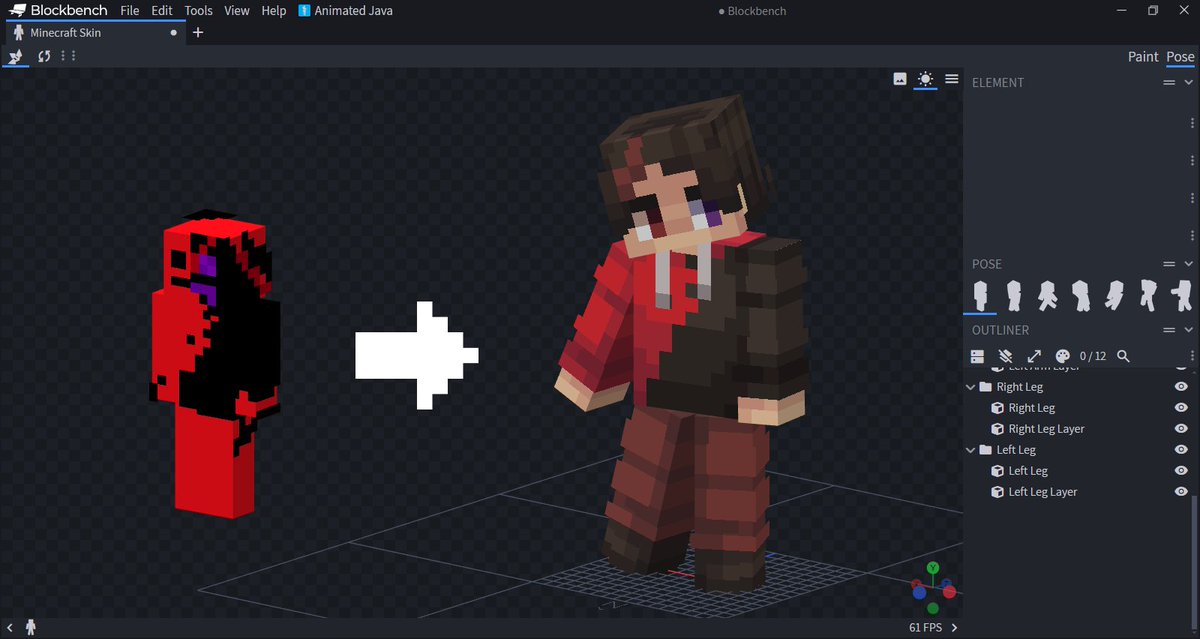Close the Minecraft Skin tab via dot
This screenshot has height=639, width=1200.
point(174,33)
